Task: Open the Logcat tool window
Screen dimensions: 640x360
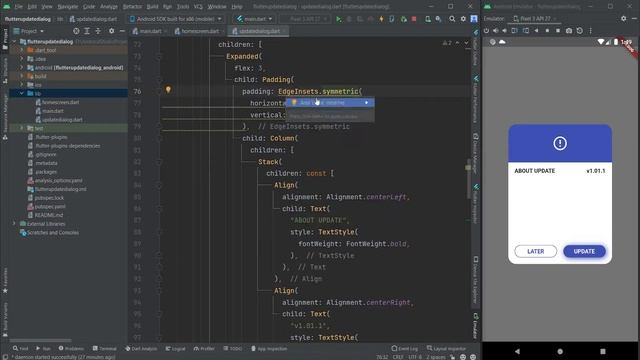Action: click(176, 349)
